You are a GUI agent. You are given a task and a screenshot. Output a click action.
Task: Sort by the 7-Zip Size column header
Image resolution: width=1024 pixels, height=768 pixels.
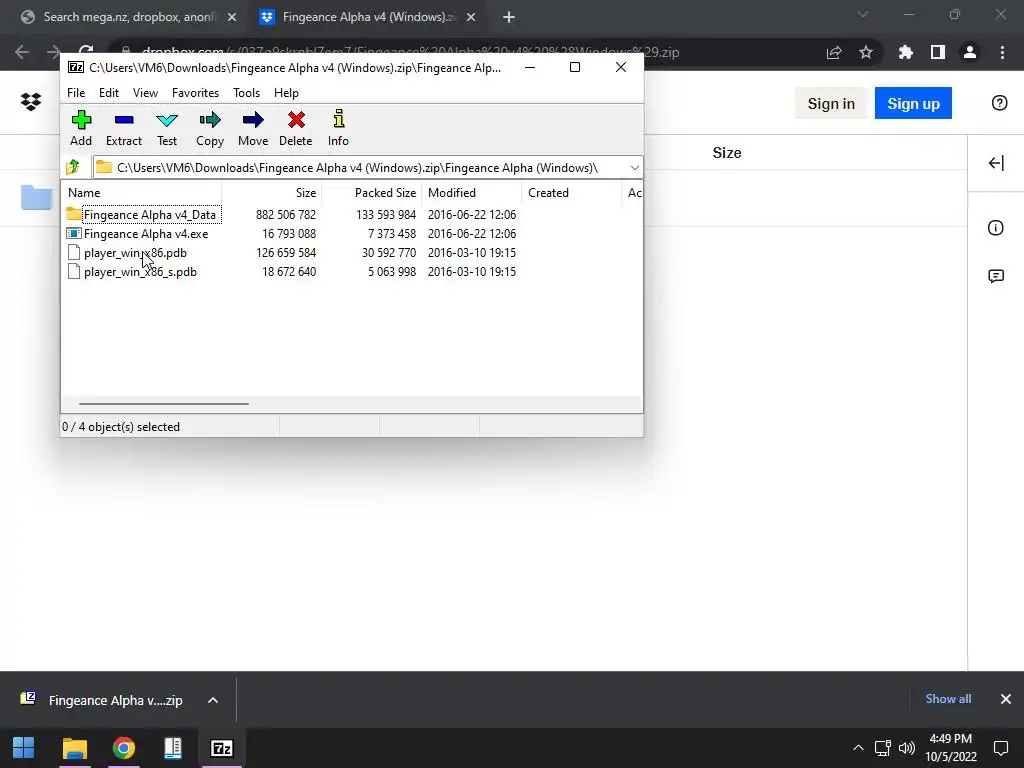(272, 193)
